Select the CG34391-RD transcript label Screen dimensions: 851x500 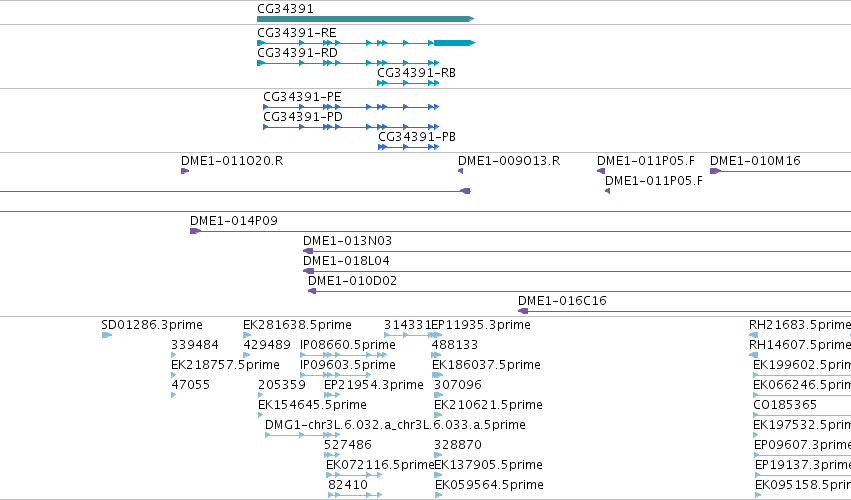(297, 53)
